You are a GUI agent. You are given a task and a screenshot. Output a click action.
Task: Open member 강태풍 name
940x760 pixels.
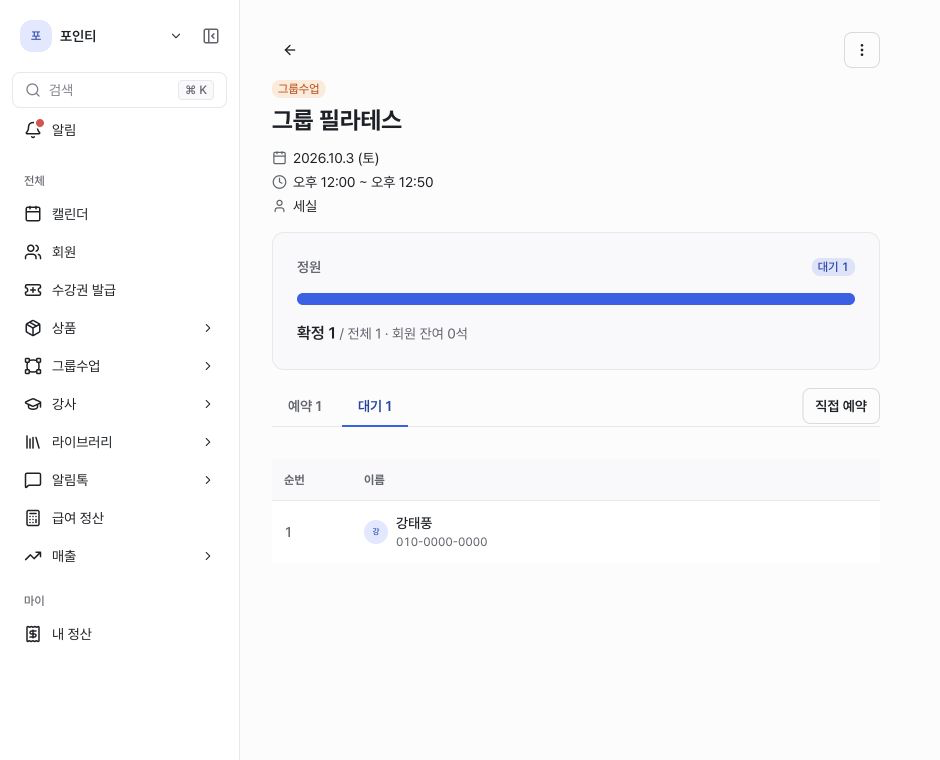[x=414, y=523]
